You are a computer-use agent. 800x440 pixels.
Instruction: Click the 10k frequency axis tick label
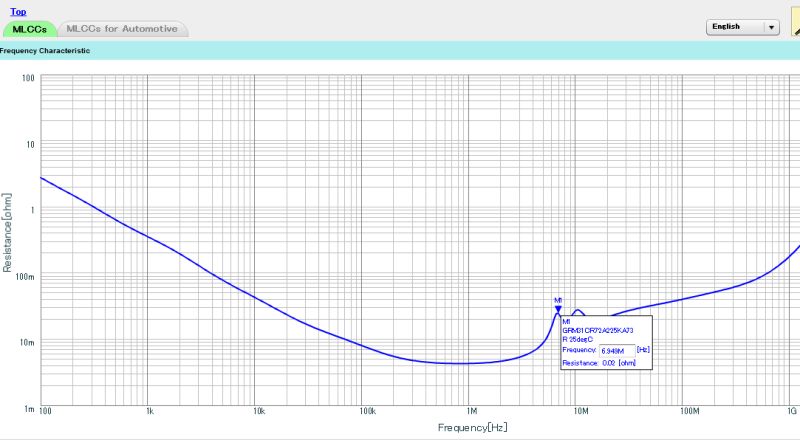pos(259,411)
